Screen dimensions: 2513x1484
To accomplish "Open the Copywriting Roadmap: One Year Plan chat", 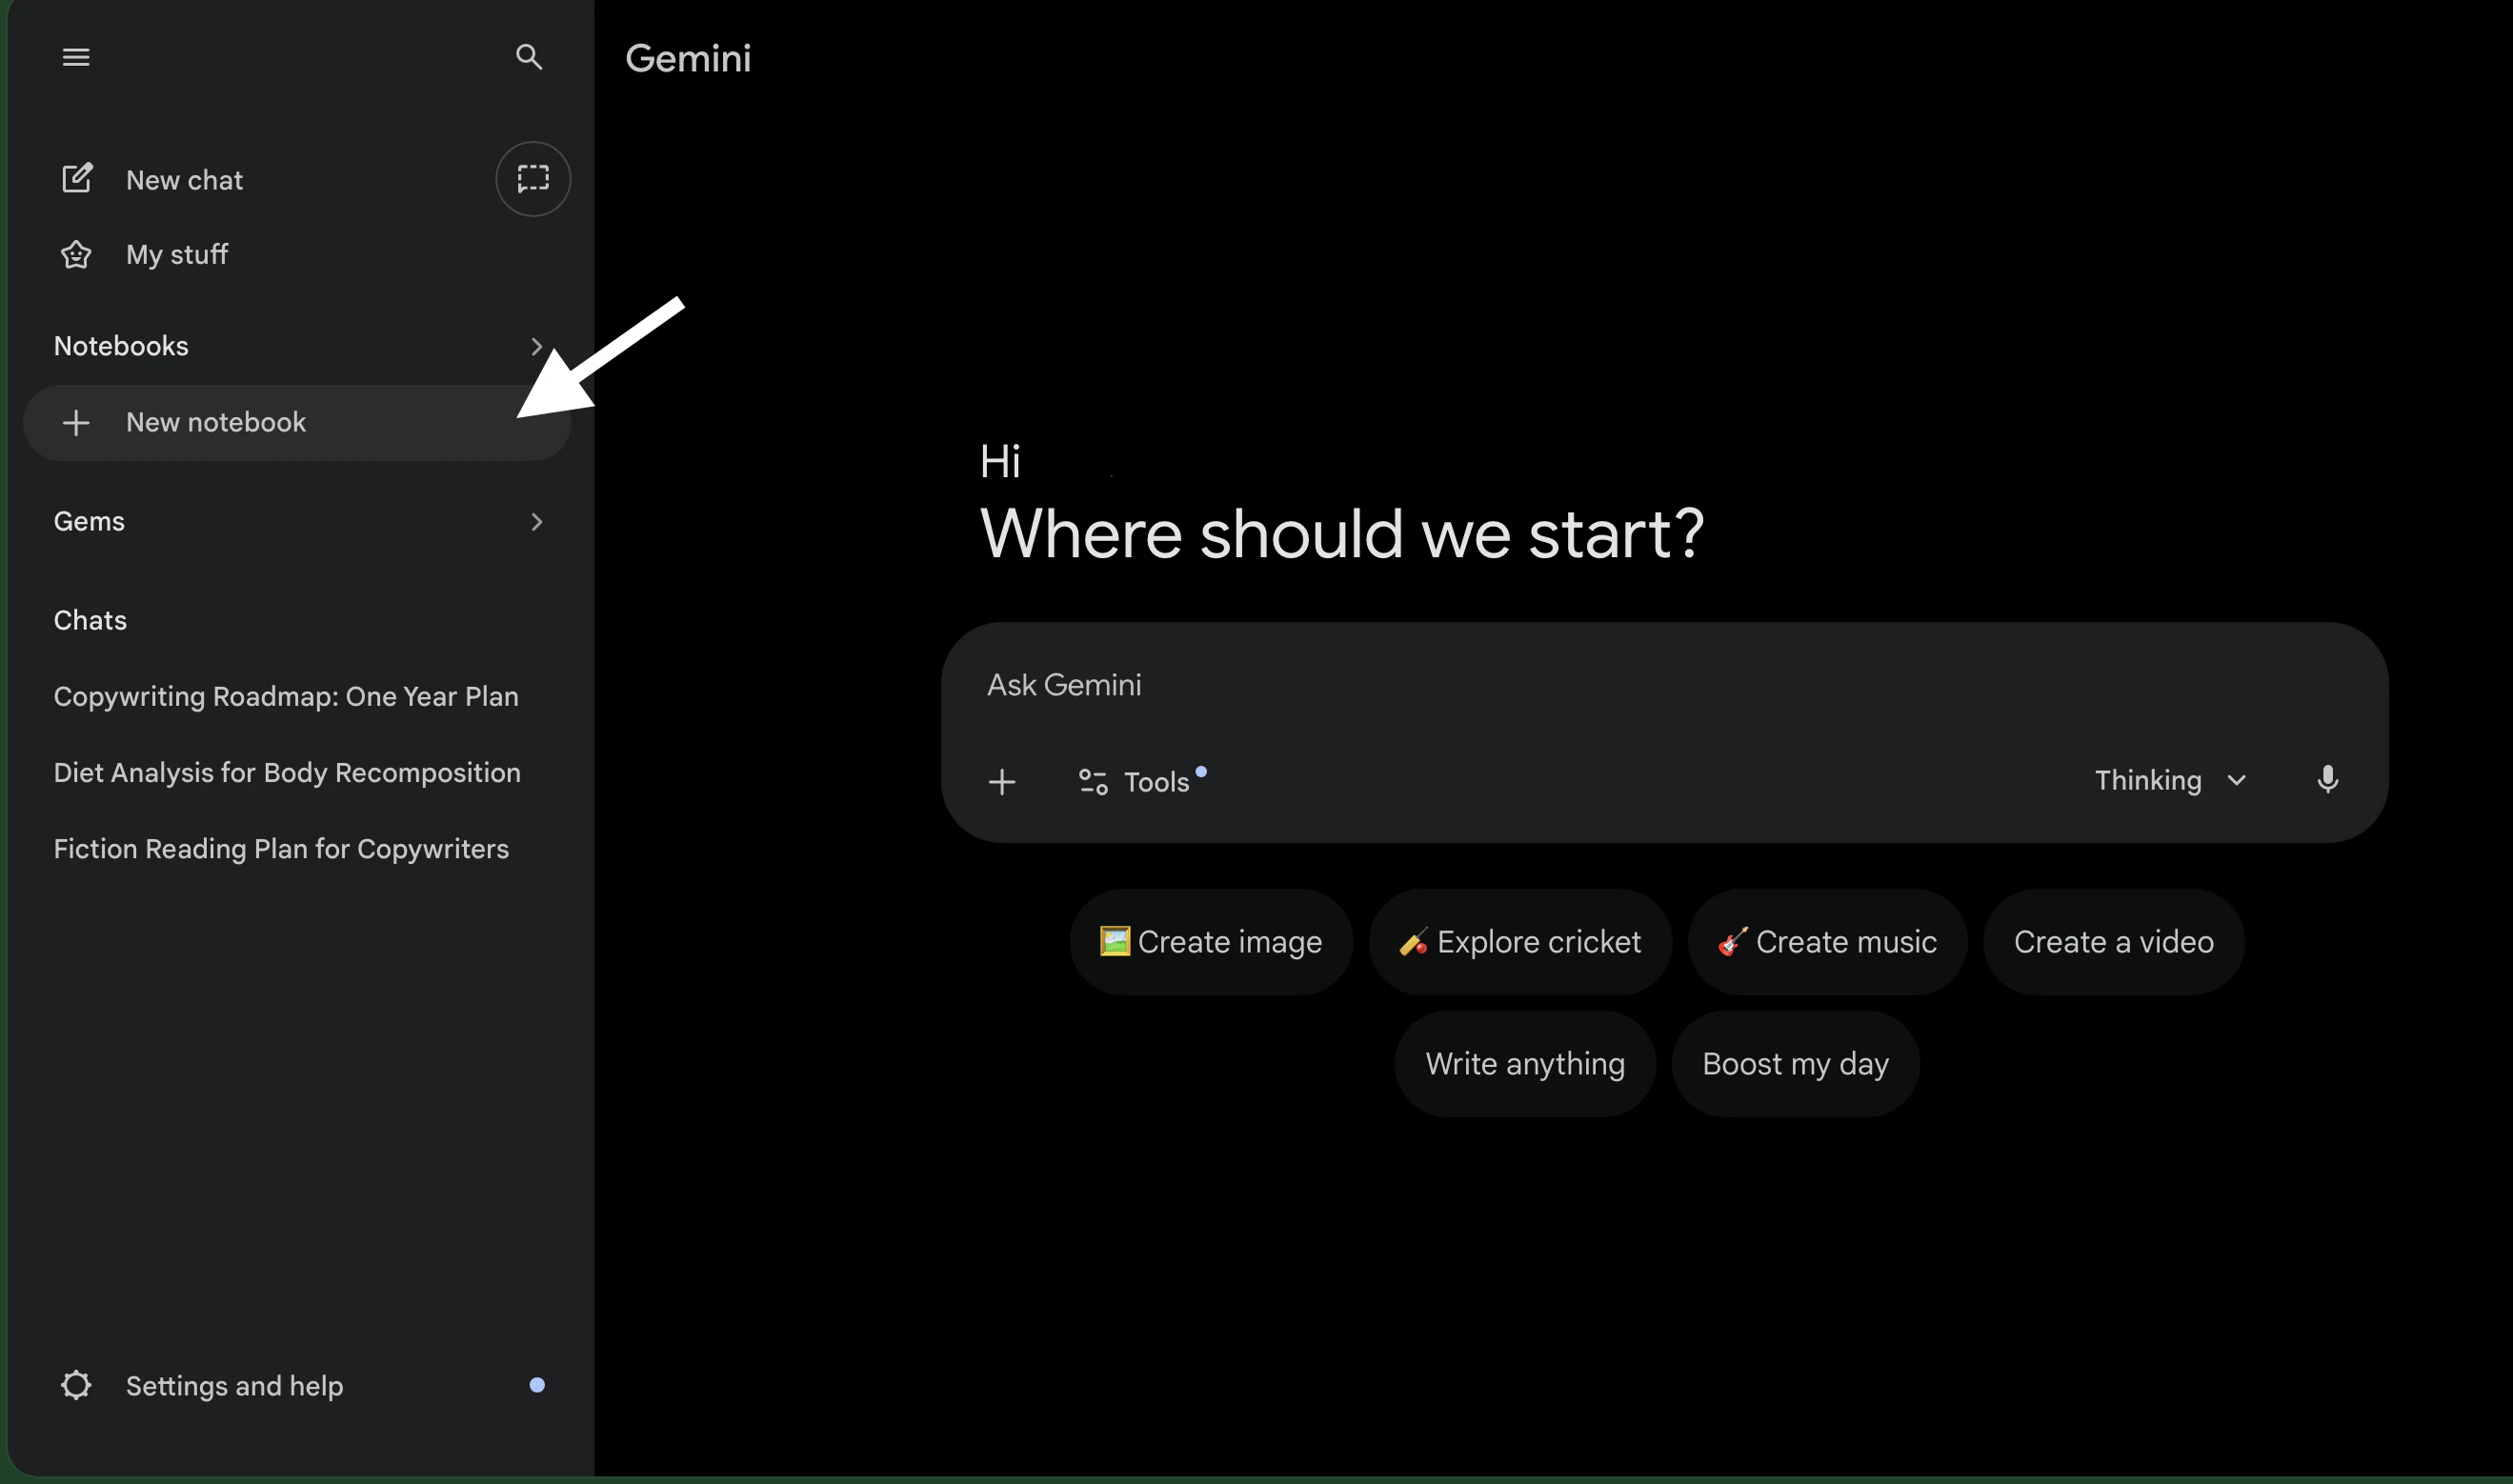I will (x=286, y=696).
